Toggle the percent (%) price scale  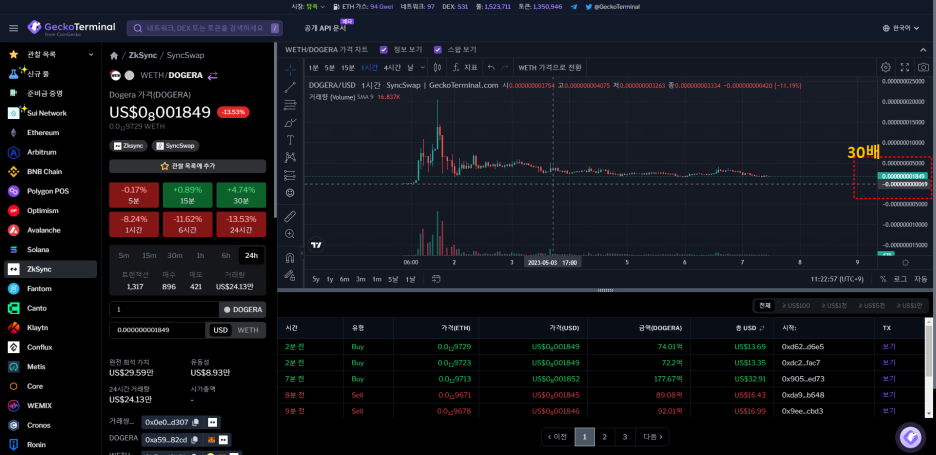pos(883,279)
